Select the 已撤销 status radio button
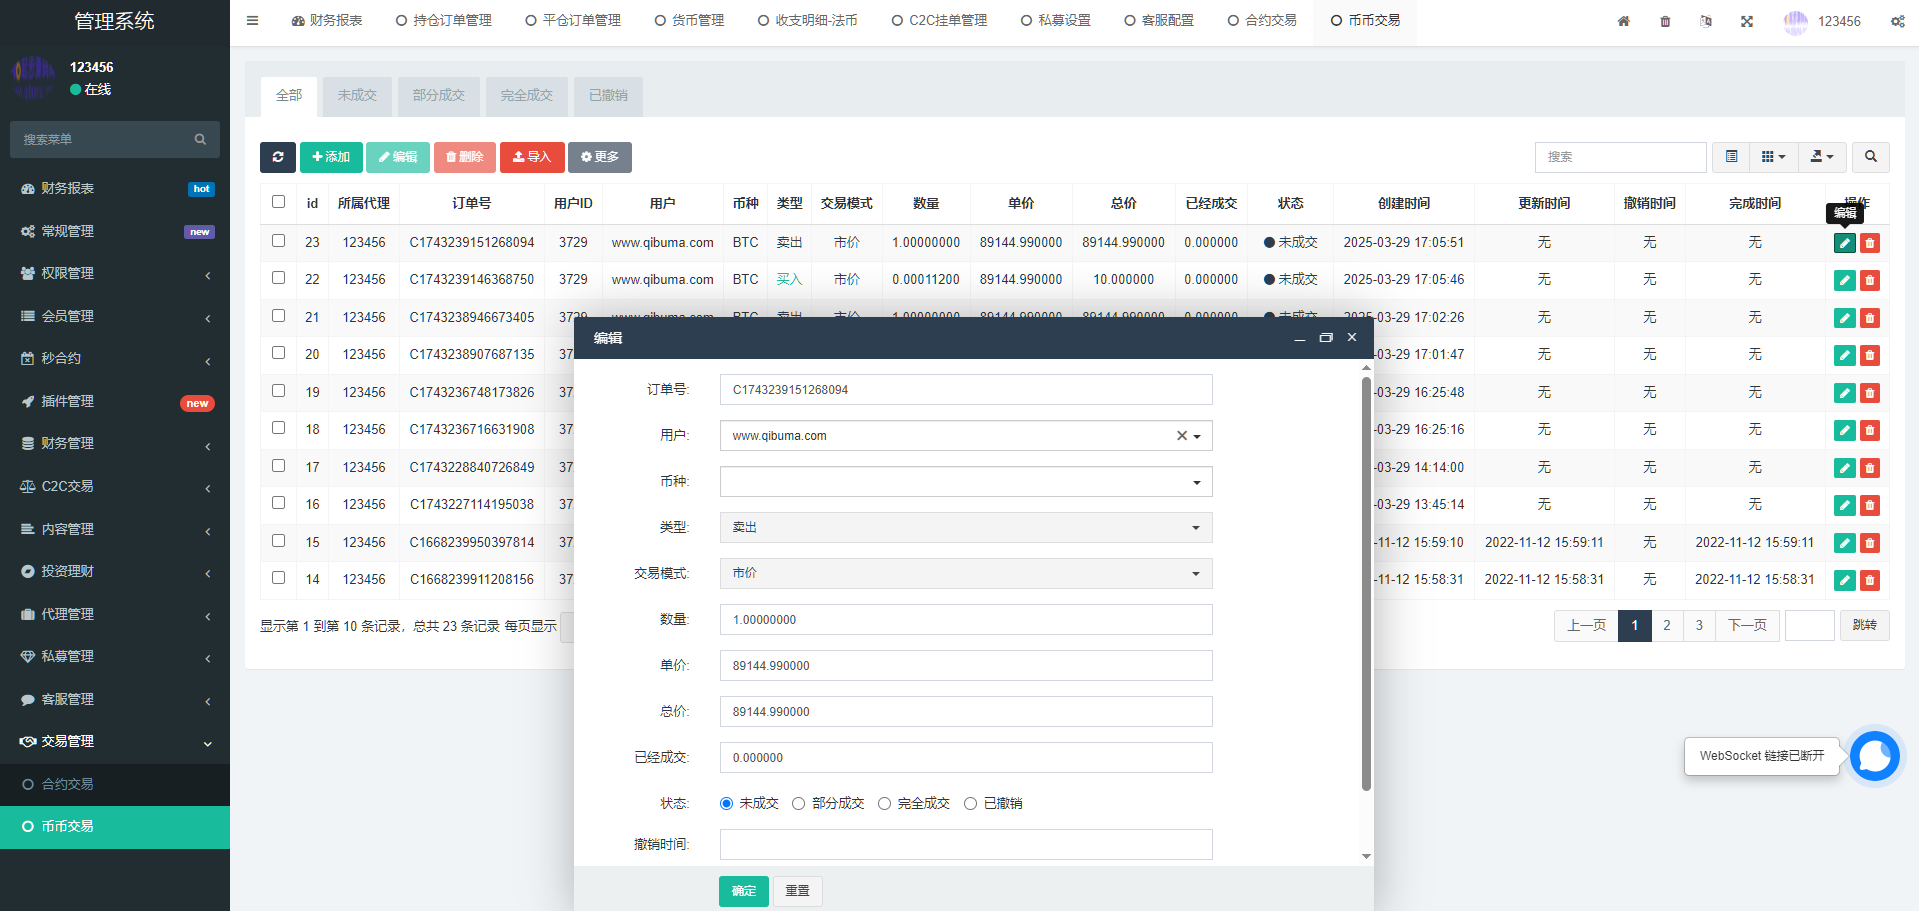Image resolution: width=1919 pixels, height=911 pixels. (x=970, y=804)
